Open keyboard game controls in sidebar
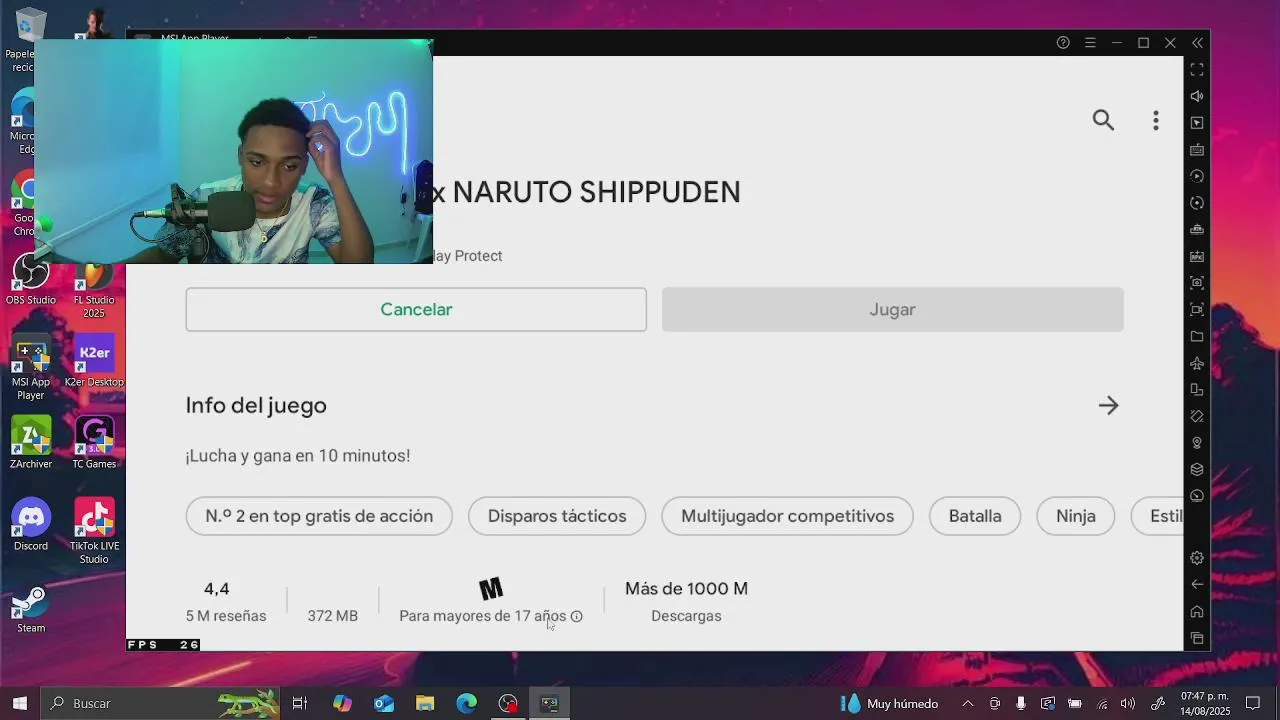 pyautogui.click(x=1197, y=150)
